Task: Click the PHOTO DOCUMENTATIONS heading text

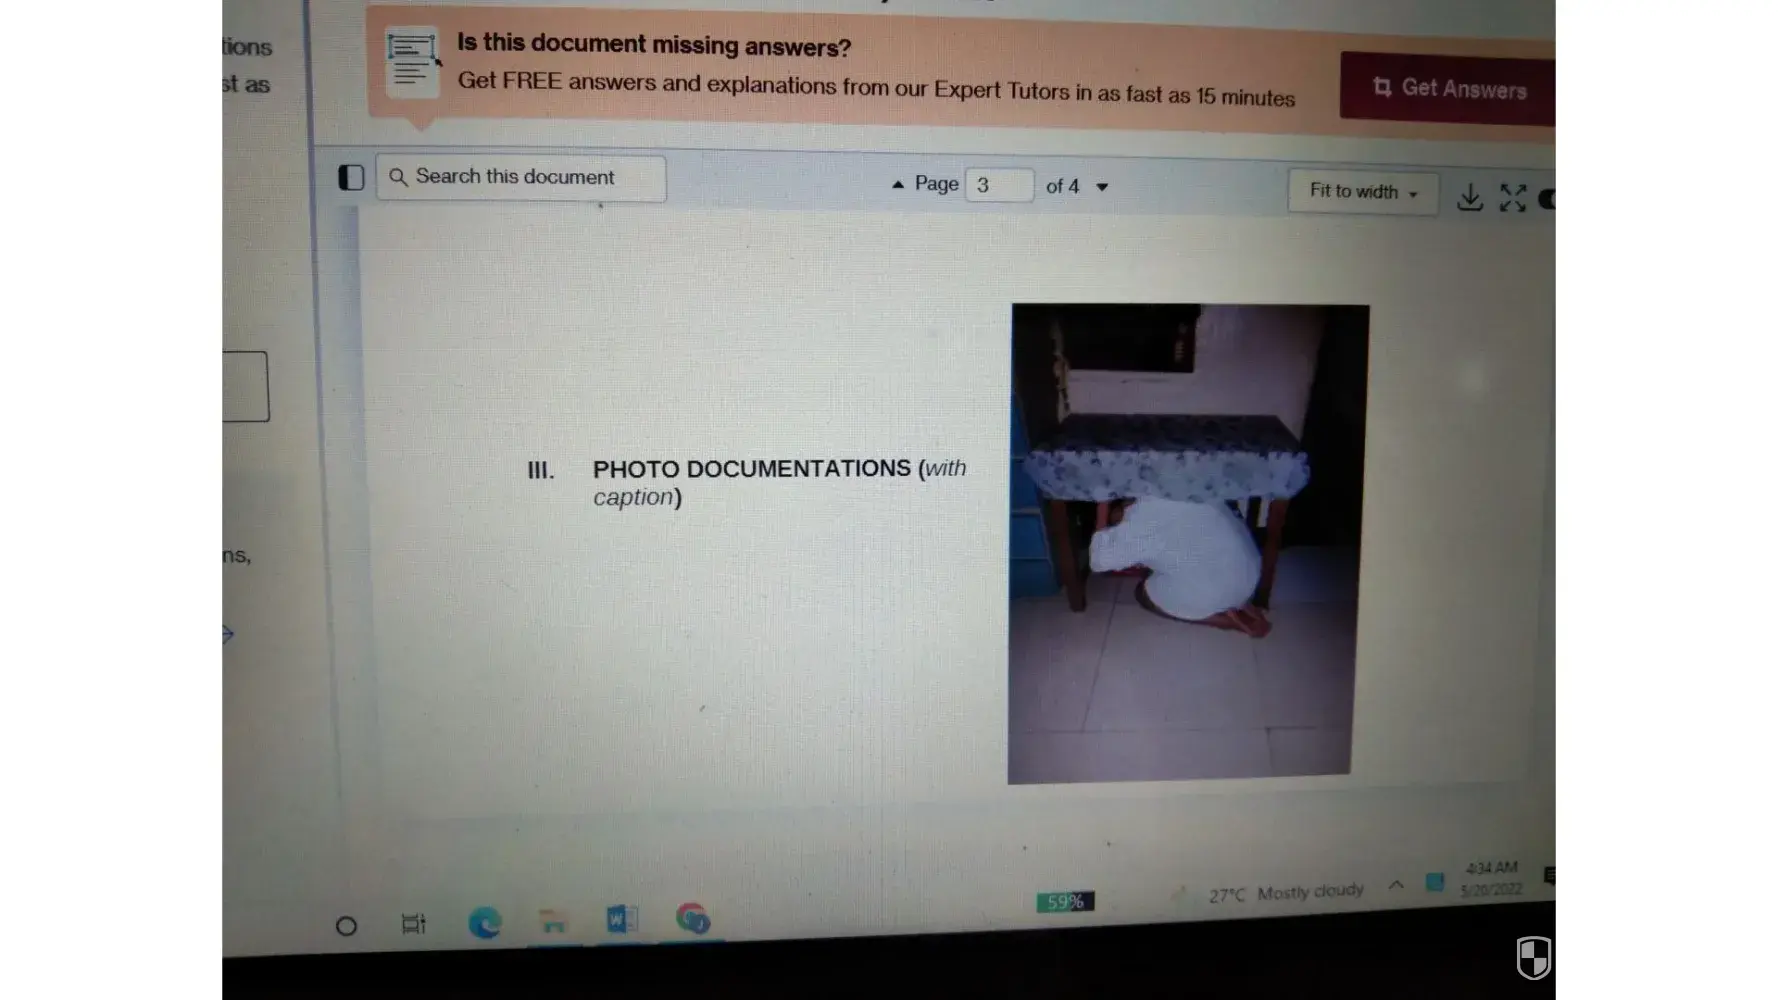Action: pyautogui.click(x=752, y=468)
